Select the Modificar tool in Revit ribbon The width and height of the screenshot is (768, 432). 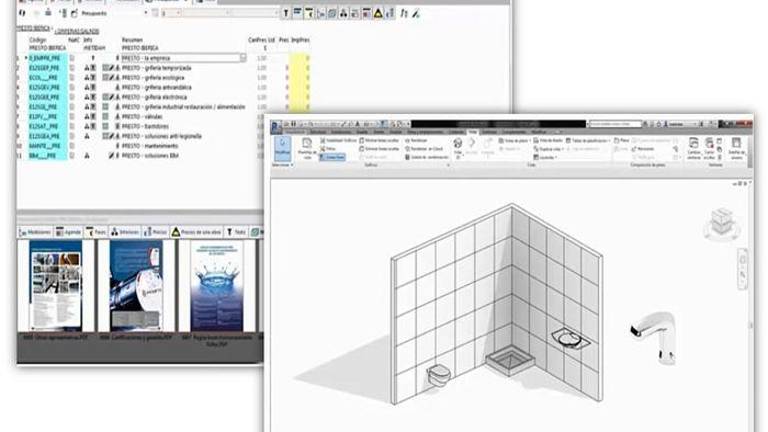pyautogui.click(x=283, y=148)
